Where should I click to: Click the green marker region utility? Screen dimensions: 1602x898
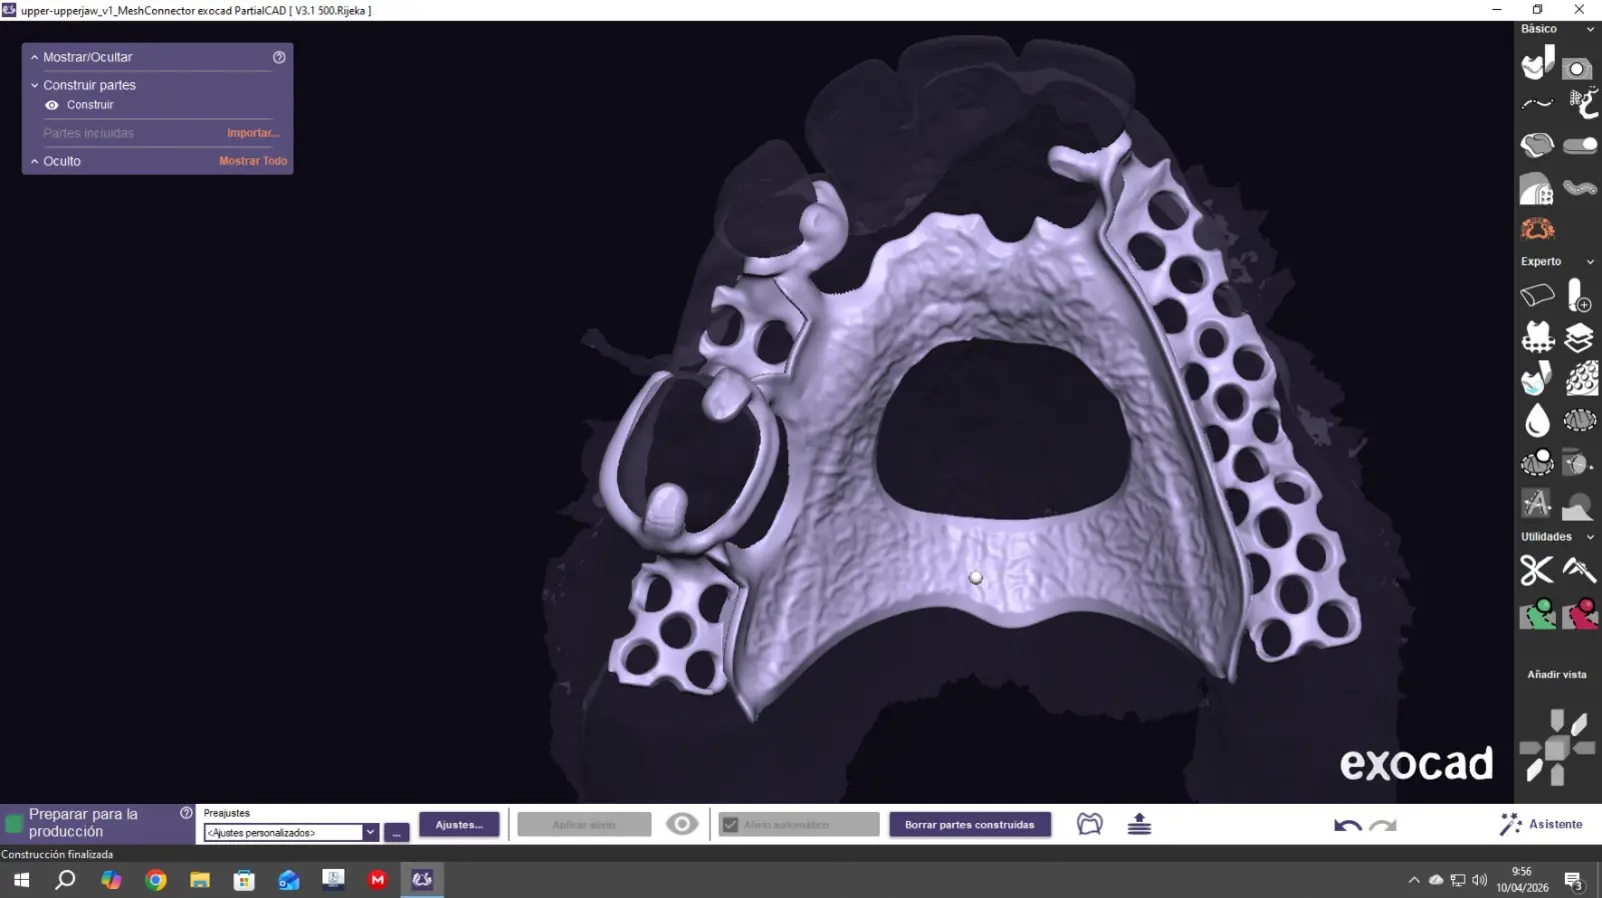pyautogui.click(x=1537, y=613)
